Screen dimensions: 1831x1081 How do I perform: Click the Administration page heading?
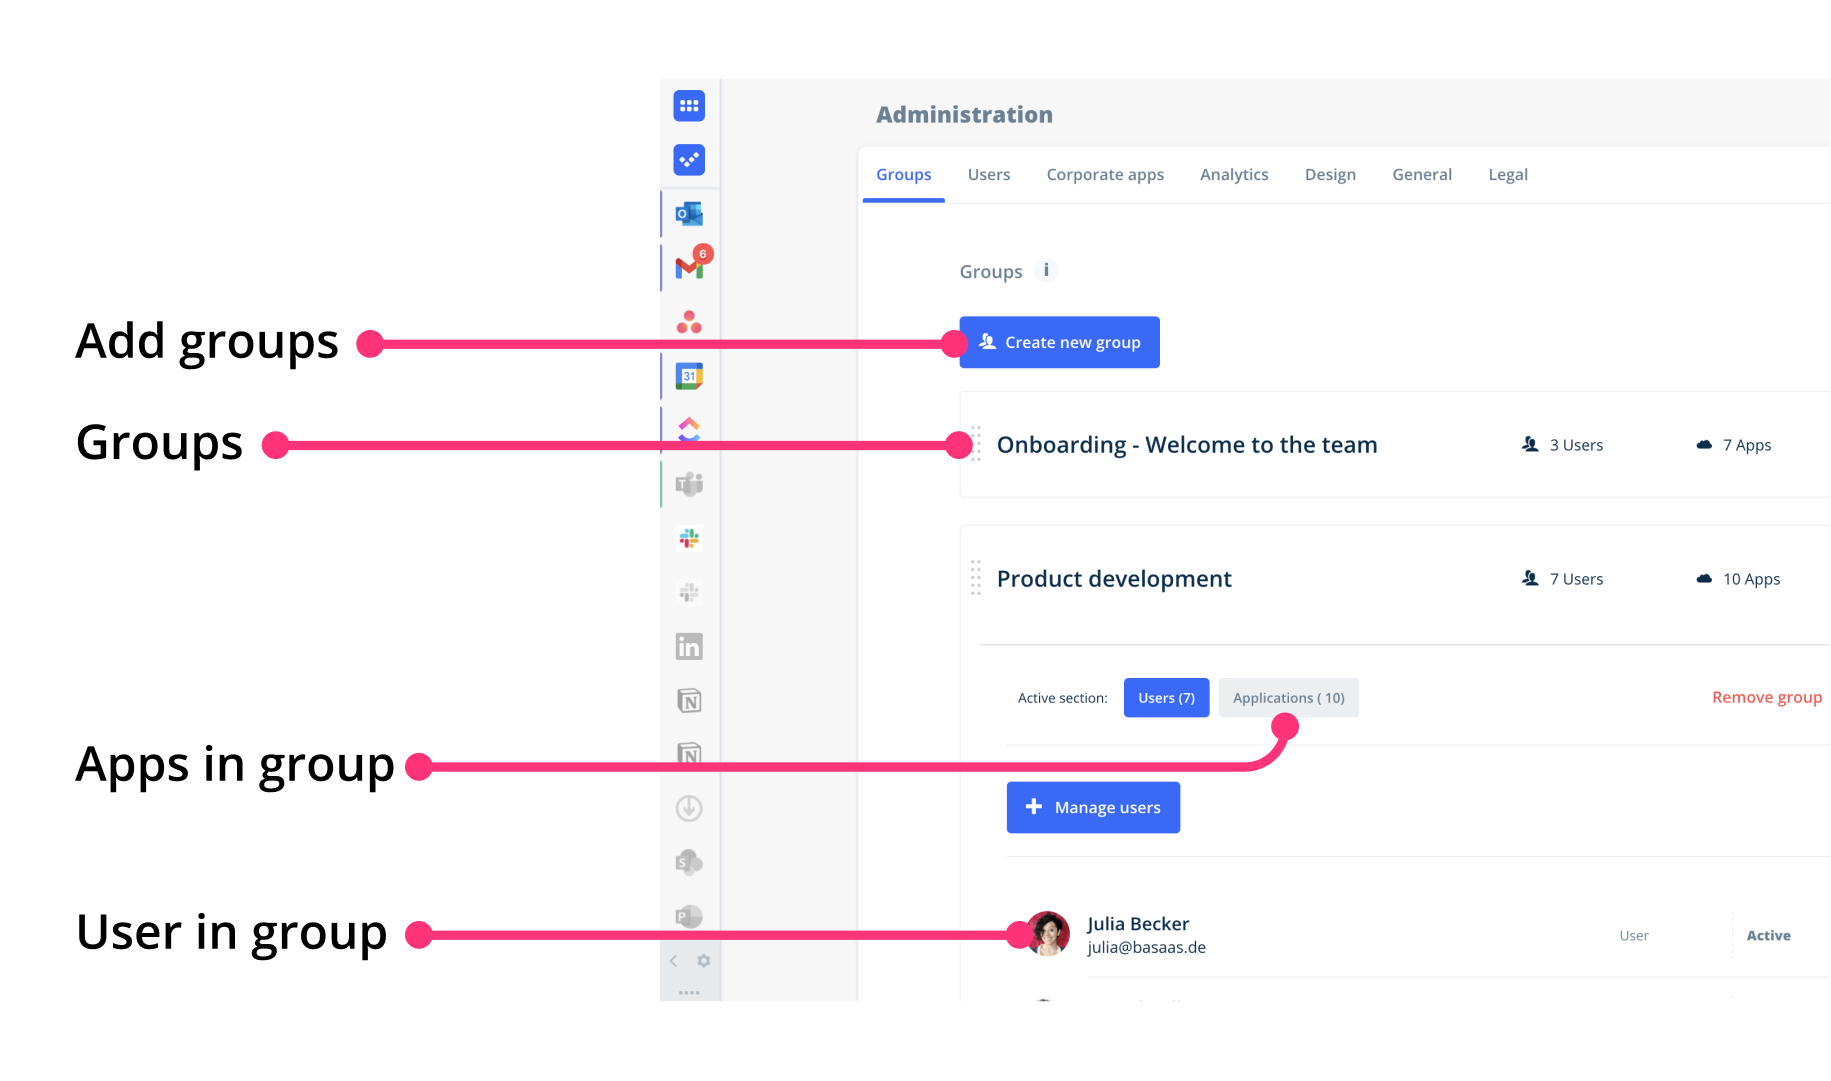pos(964,115)
